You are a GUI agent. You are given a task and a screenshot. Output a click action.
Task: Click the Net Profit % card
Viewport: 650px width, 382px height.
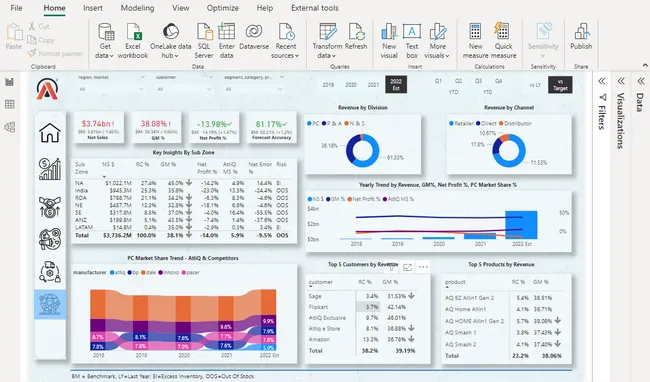click(214, 128)
